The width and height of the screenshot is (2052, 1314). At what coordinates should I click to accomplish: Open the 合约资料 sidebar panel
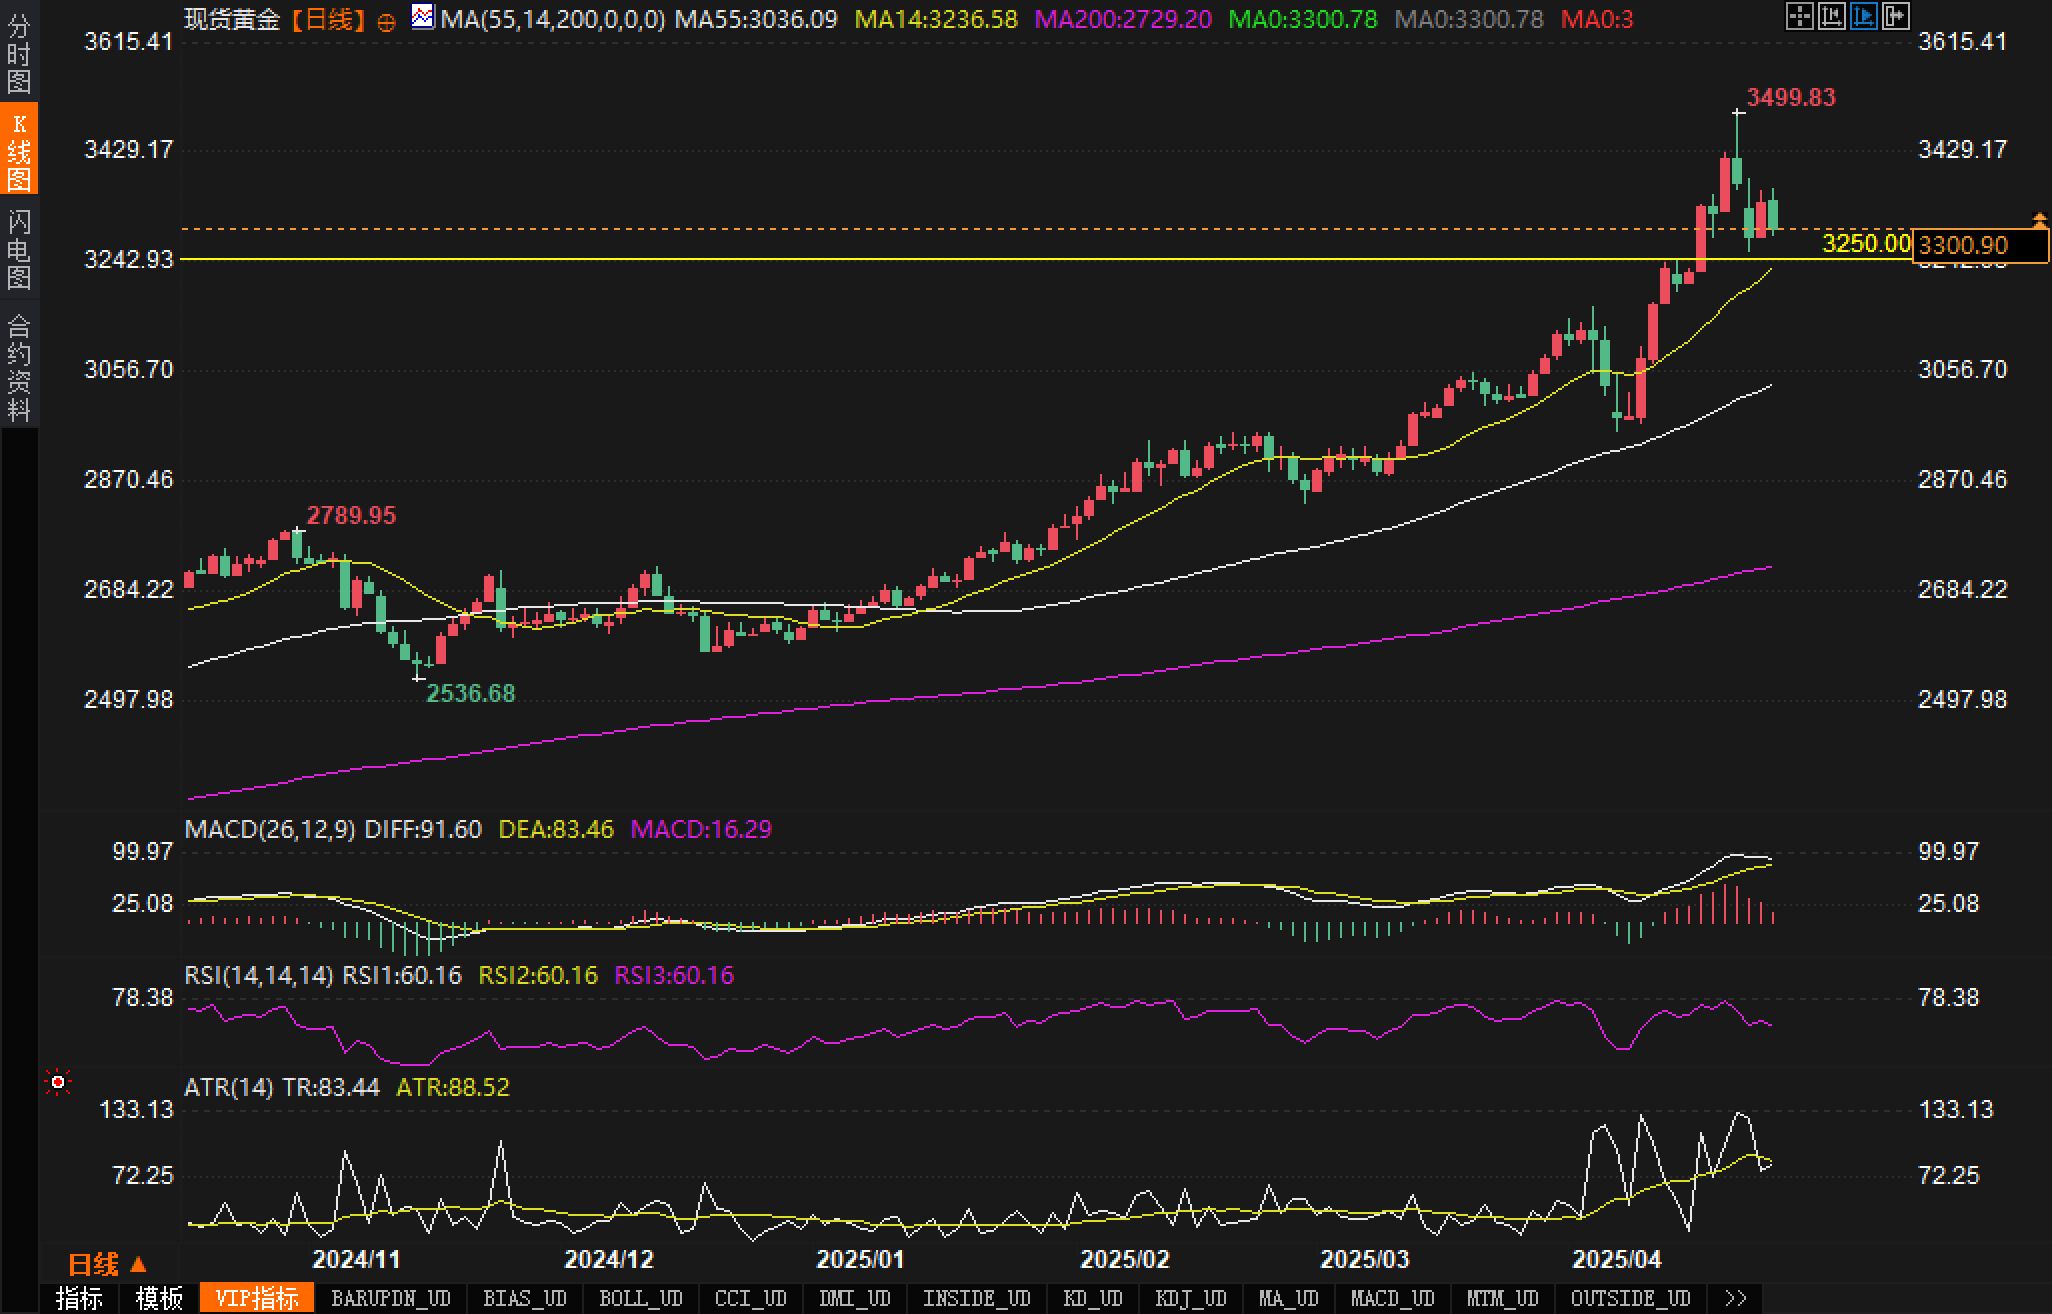point(19,366)
